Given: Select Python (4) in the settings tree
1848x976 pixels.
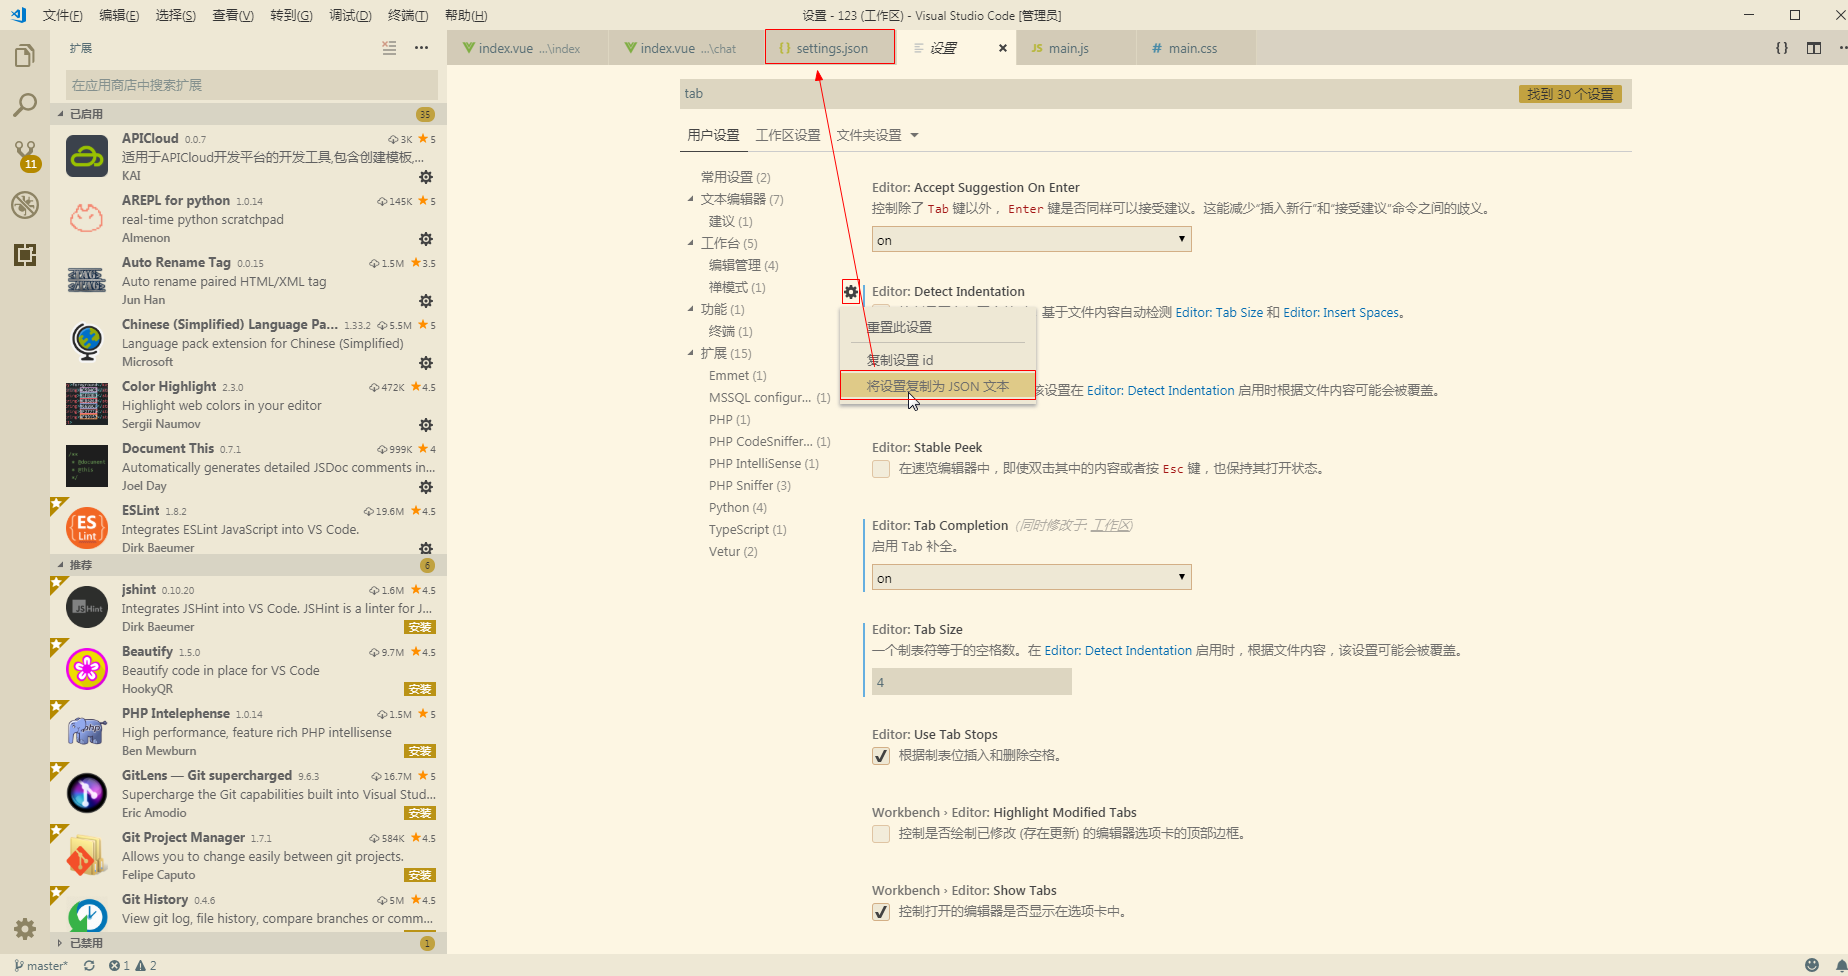Looking at the screenshot, I should [738, 508].
